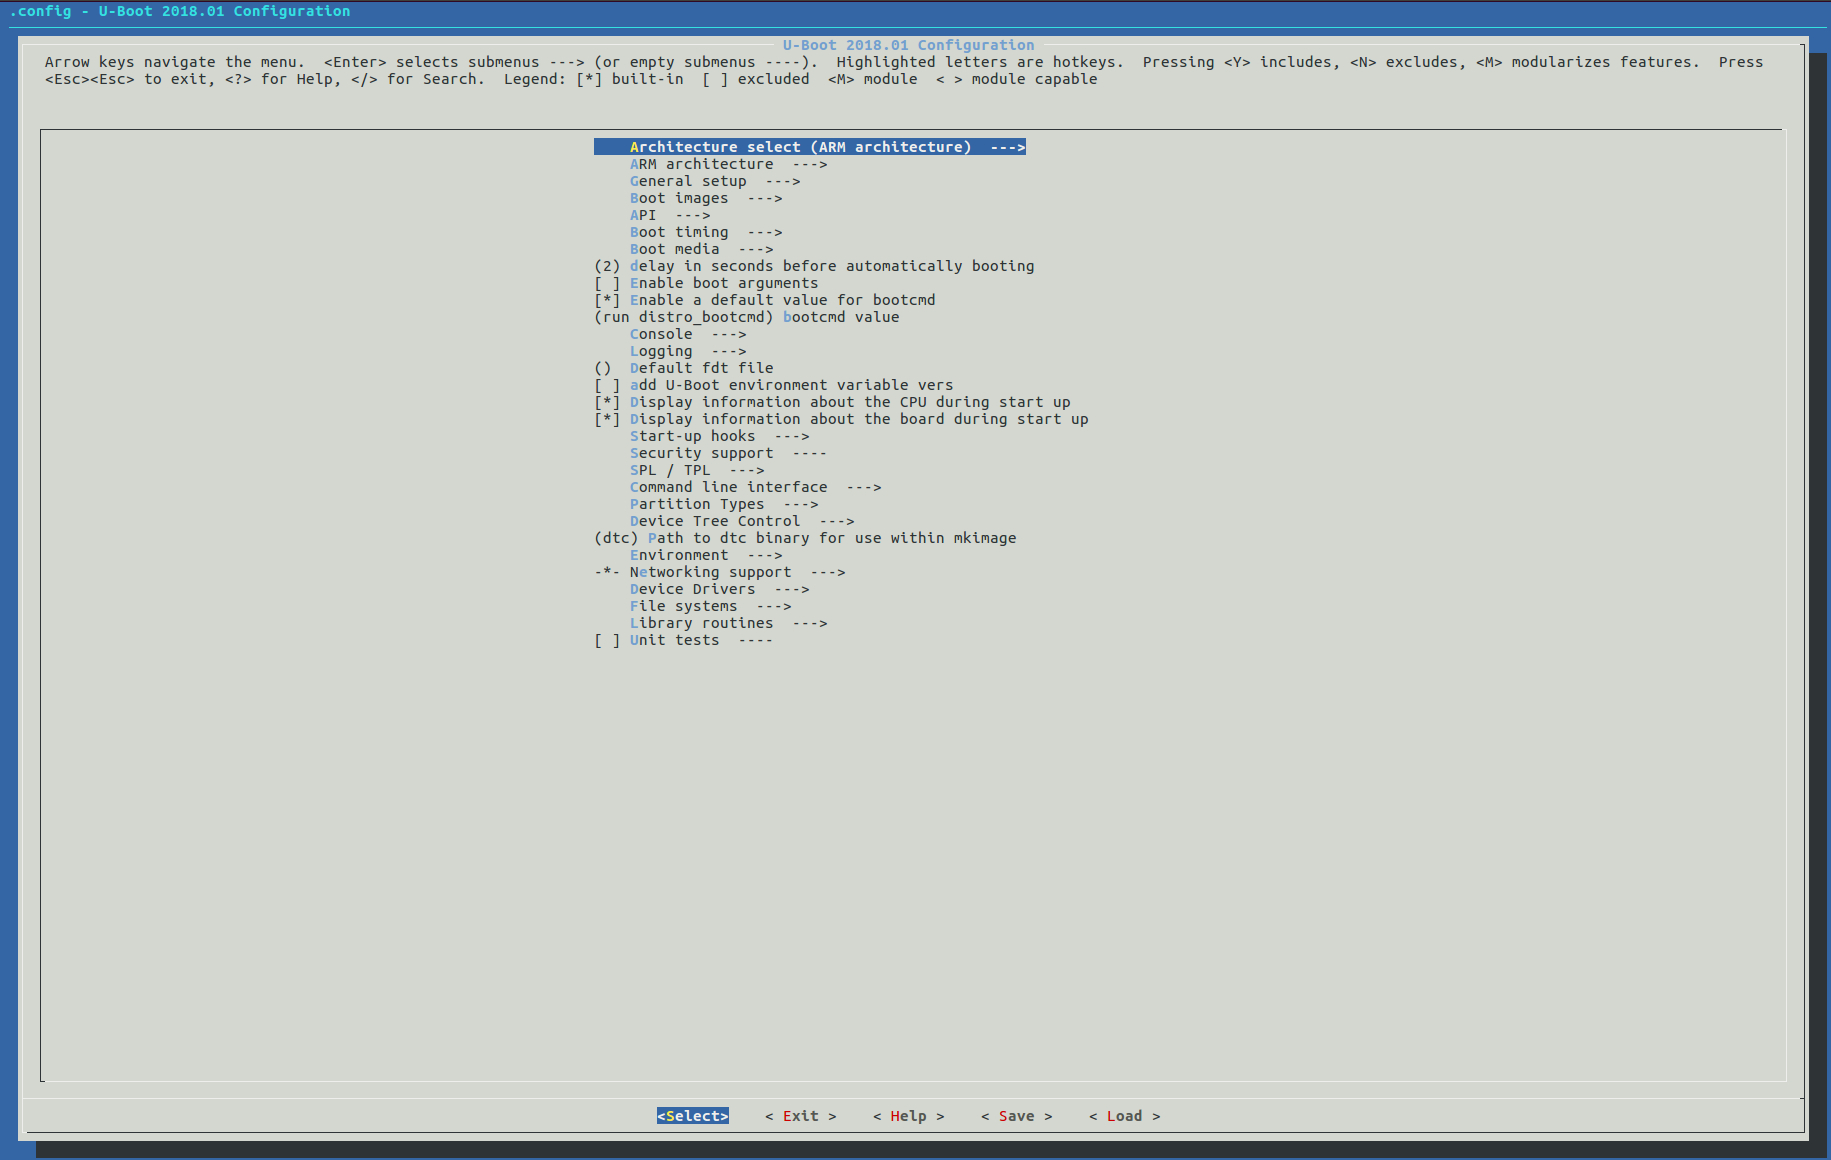Image resolution: width=1831 pixels, height=1160 pixels.
Task: Open the SPL / TPL submenu
Action: 697,470
